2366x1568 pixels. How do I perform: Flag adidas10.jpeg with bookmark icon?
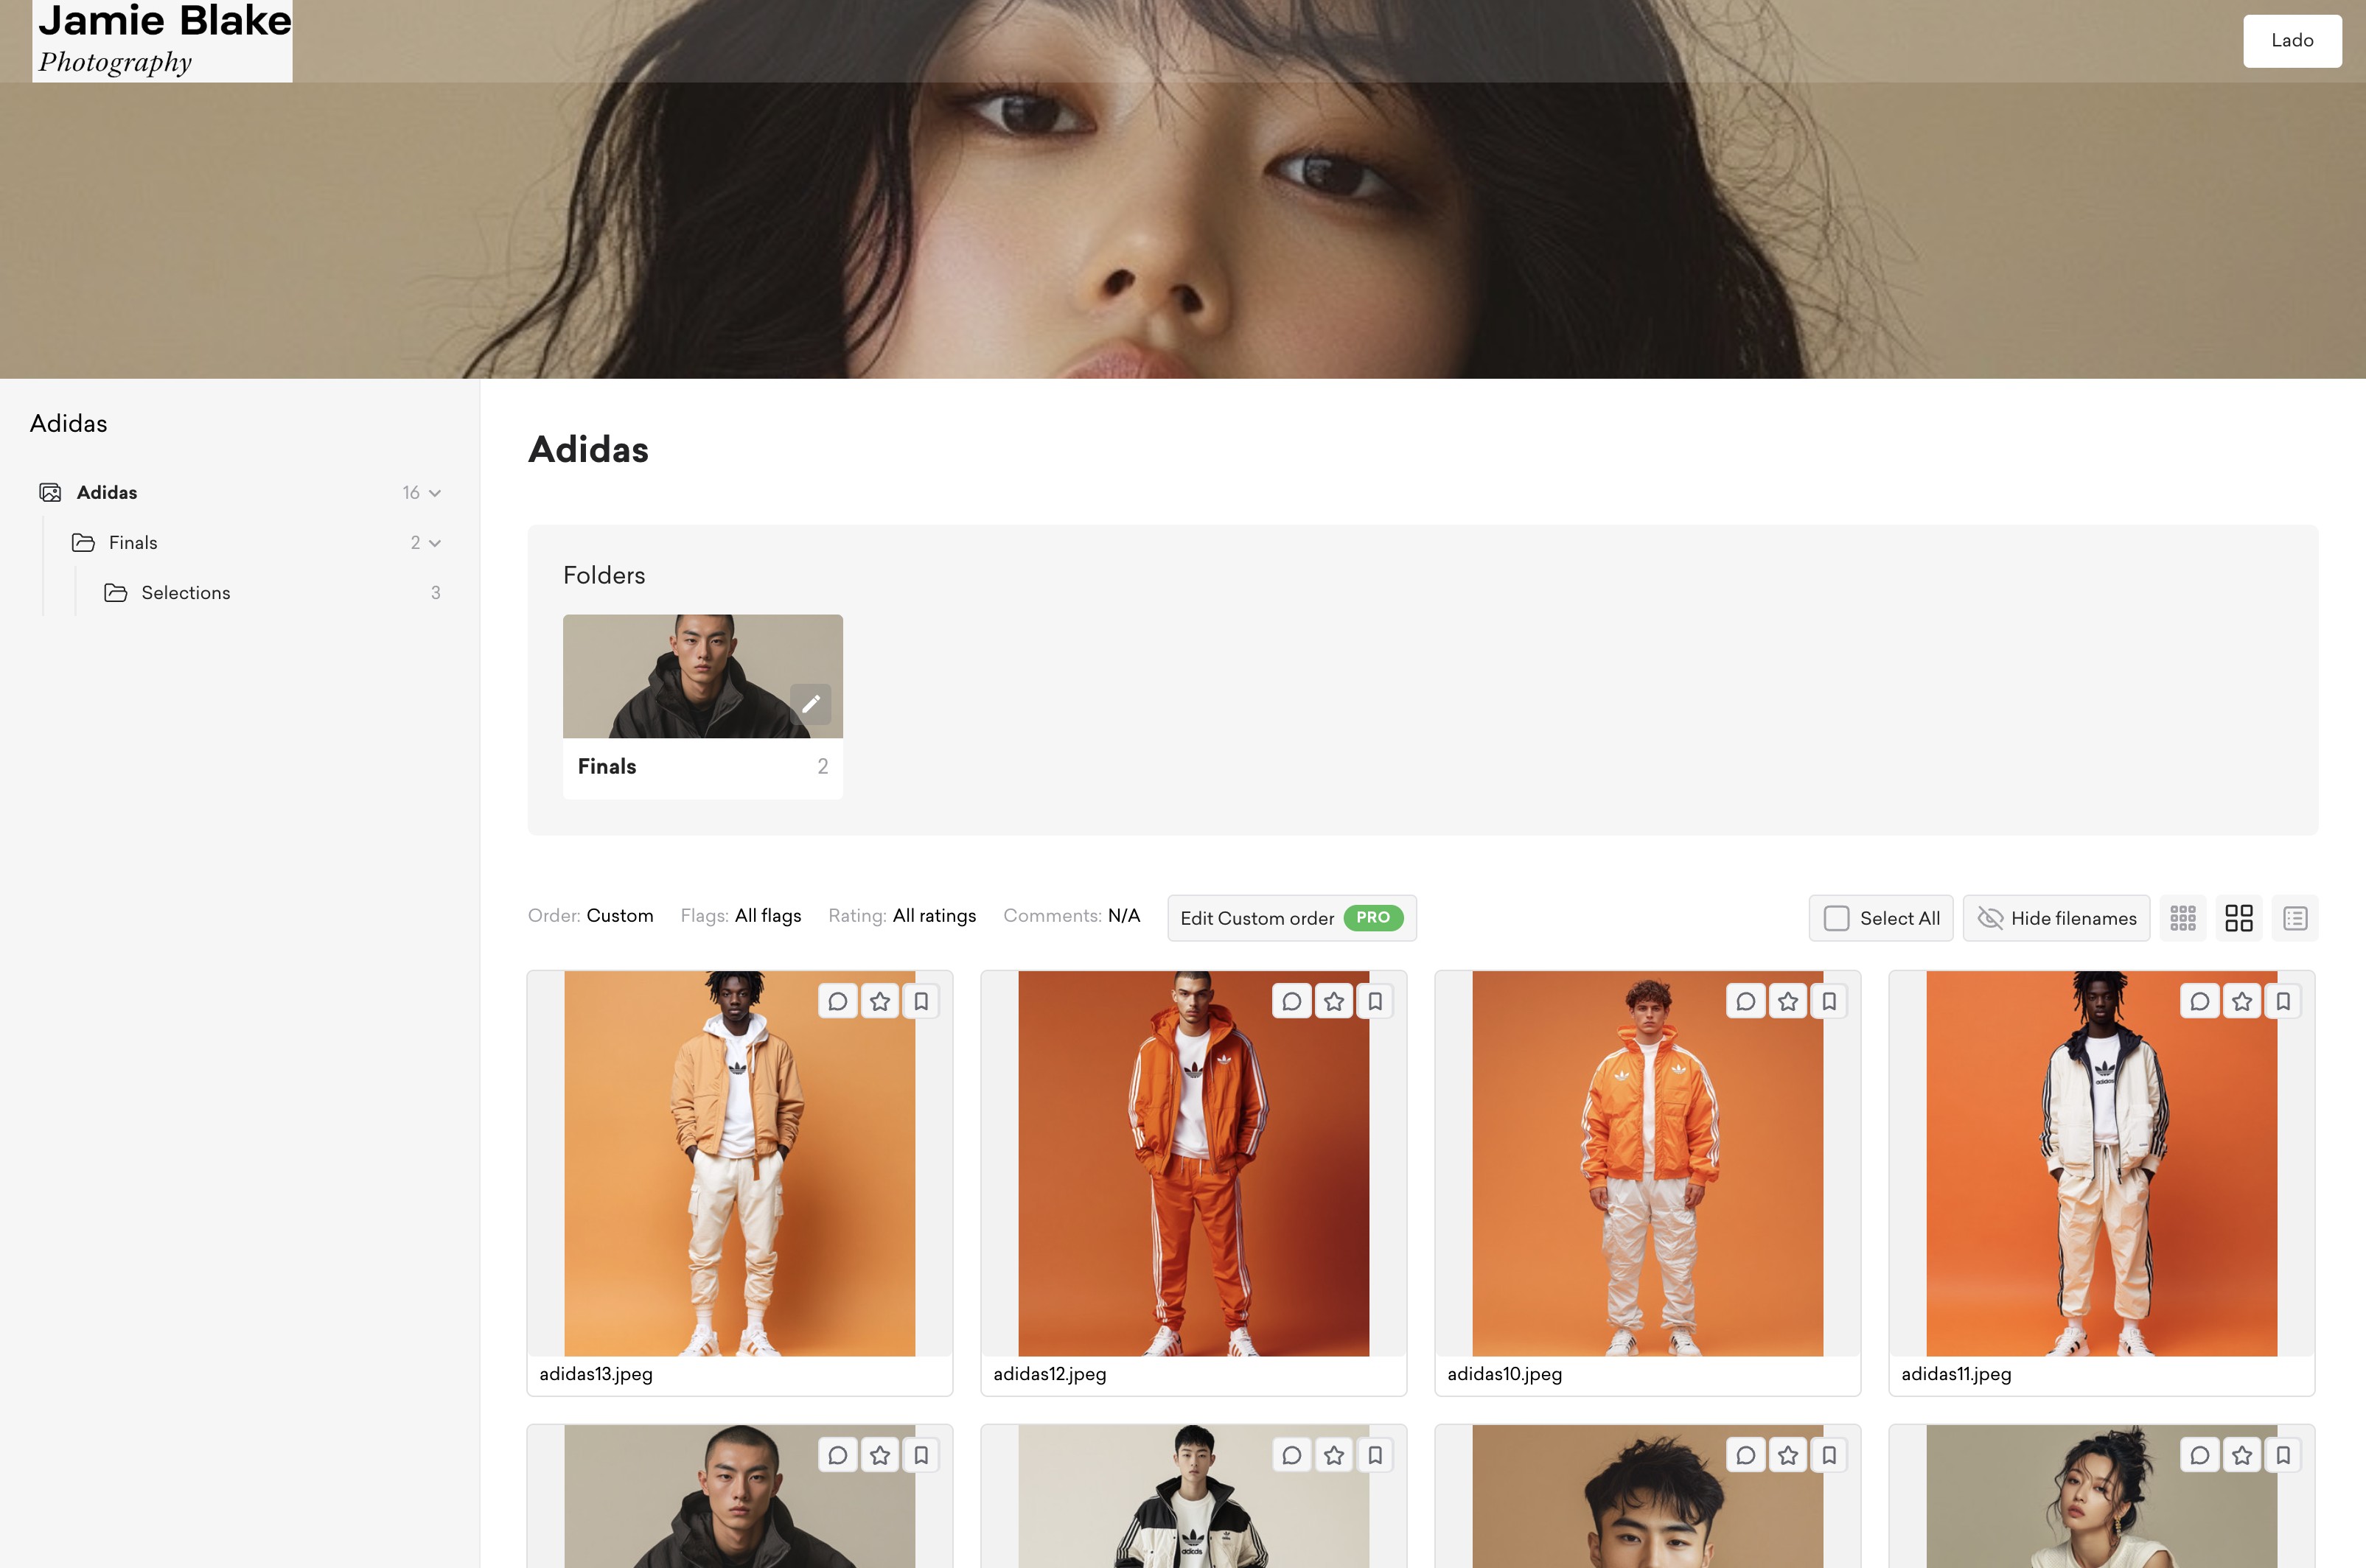pyautogui.click(x=1829, y=1001)
